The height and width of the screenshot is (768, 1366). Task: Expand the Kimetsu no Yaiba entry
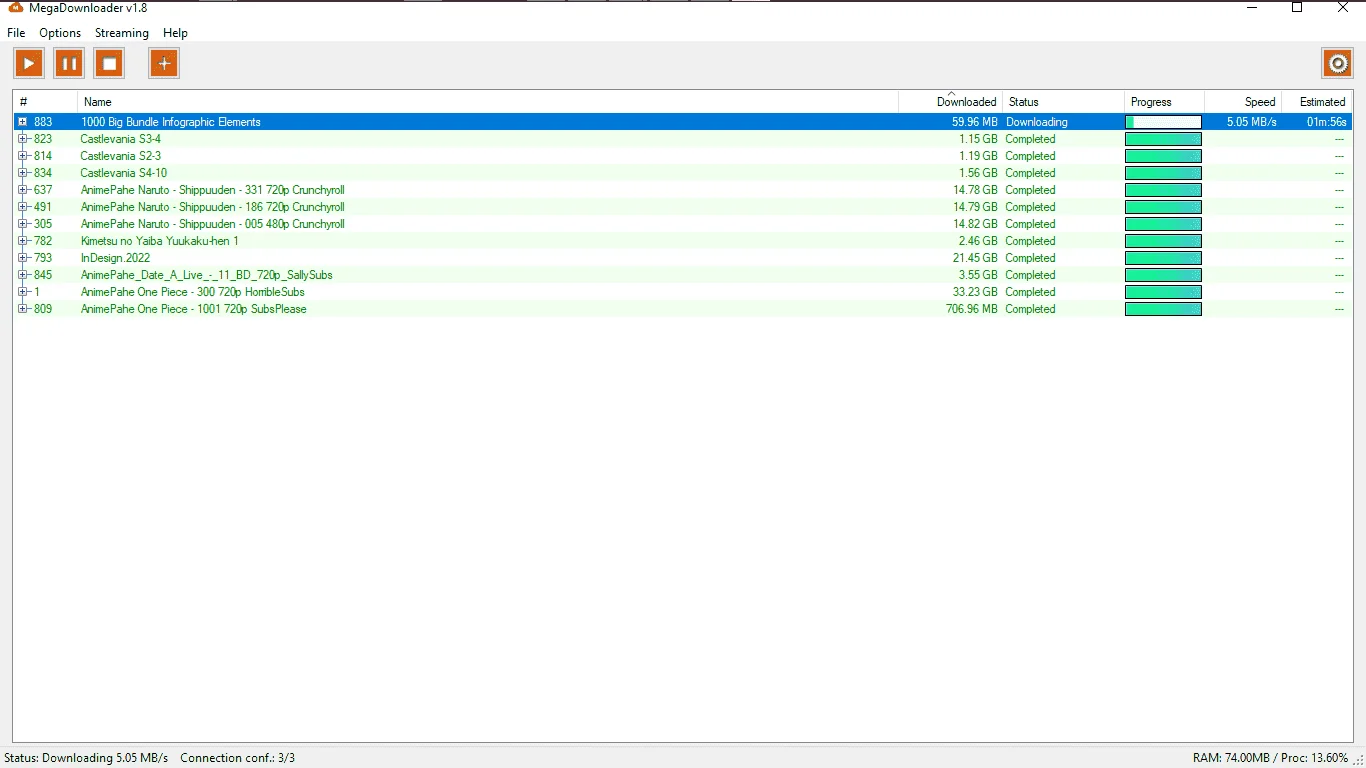tap(23, 241)
